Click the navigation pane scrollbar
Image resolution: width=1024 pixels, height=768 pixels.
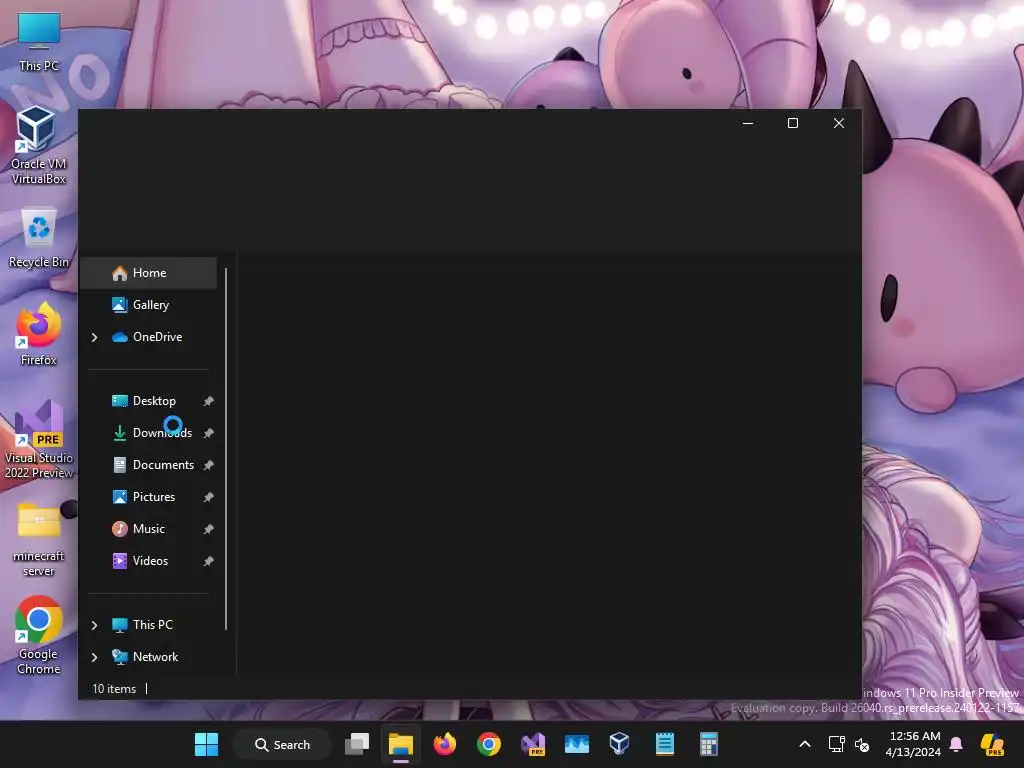pyautogui.click(x=226, y=449)
